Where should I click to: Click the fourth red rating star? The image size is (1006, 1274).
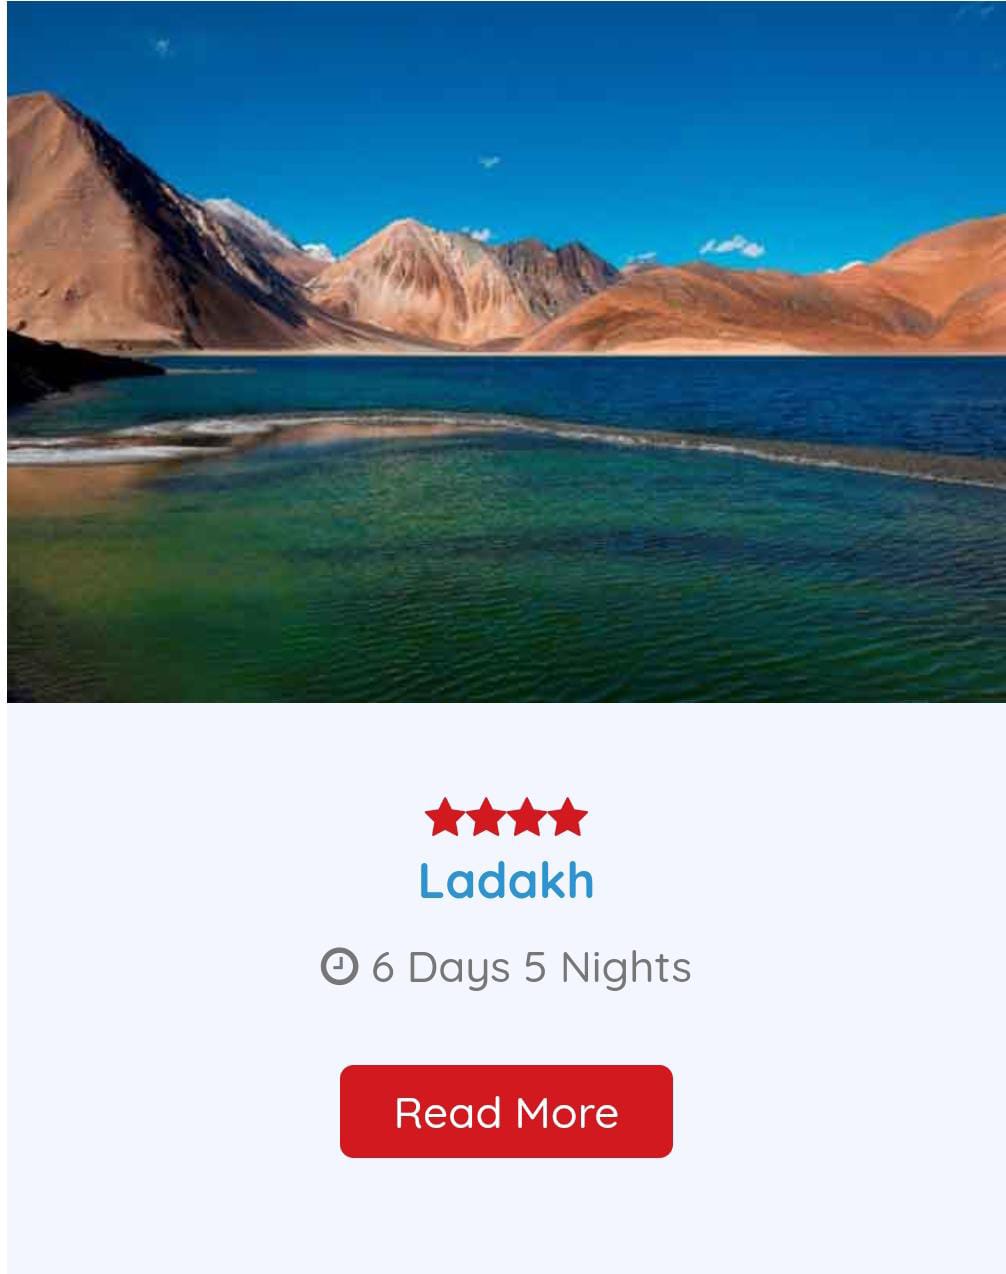[568, 818]
